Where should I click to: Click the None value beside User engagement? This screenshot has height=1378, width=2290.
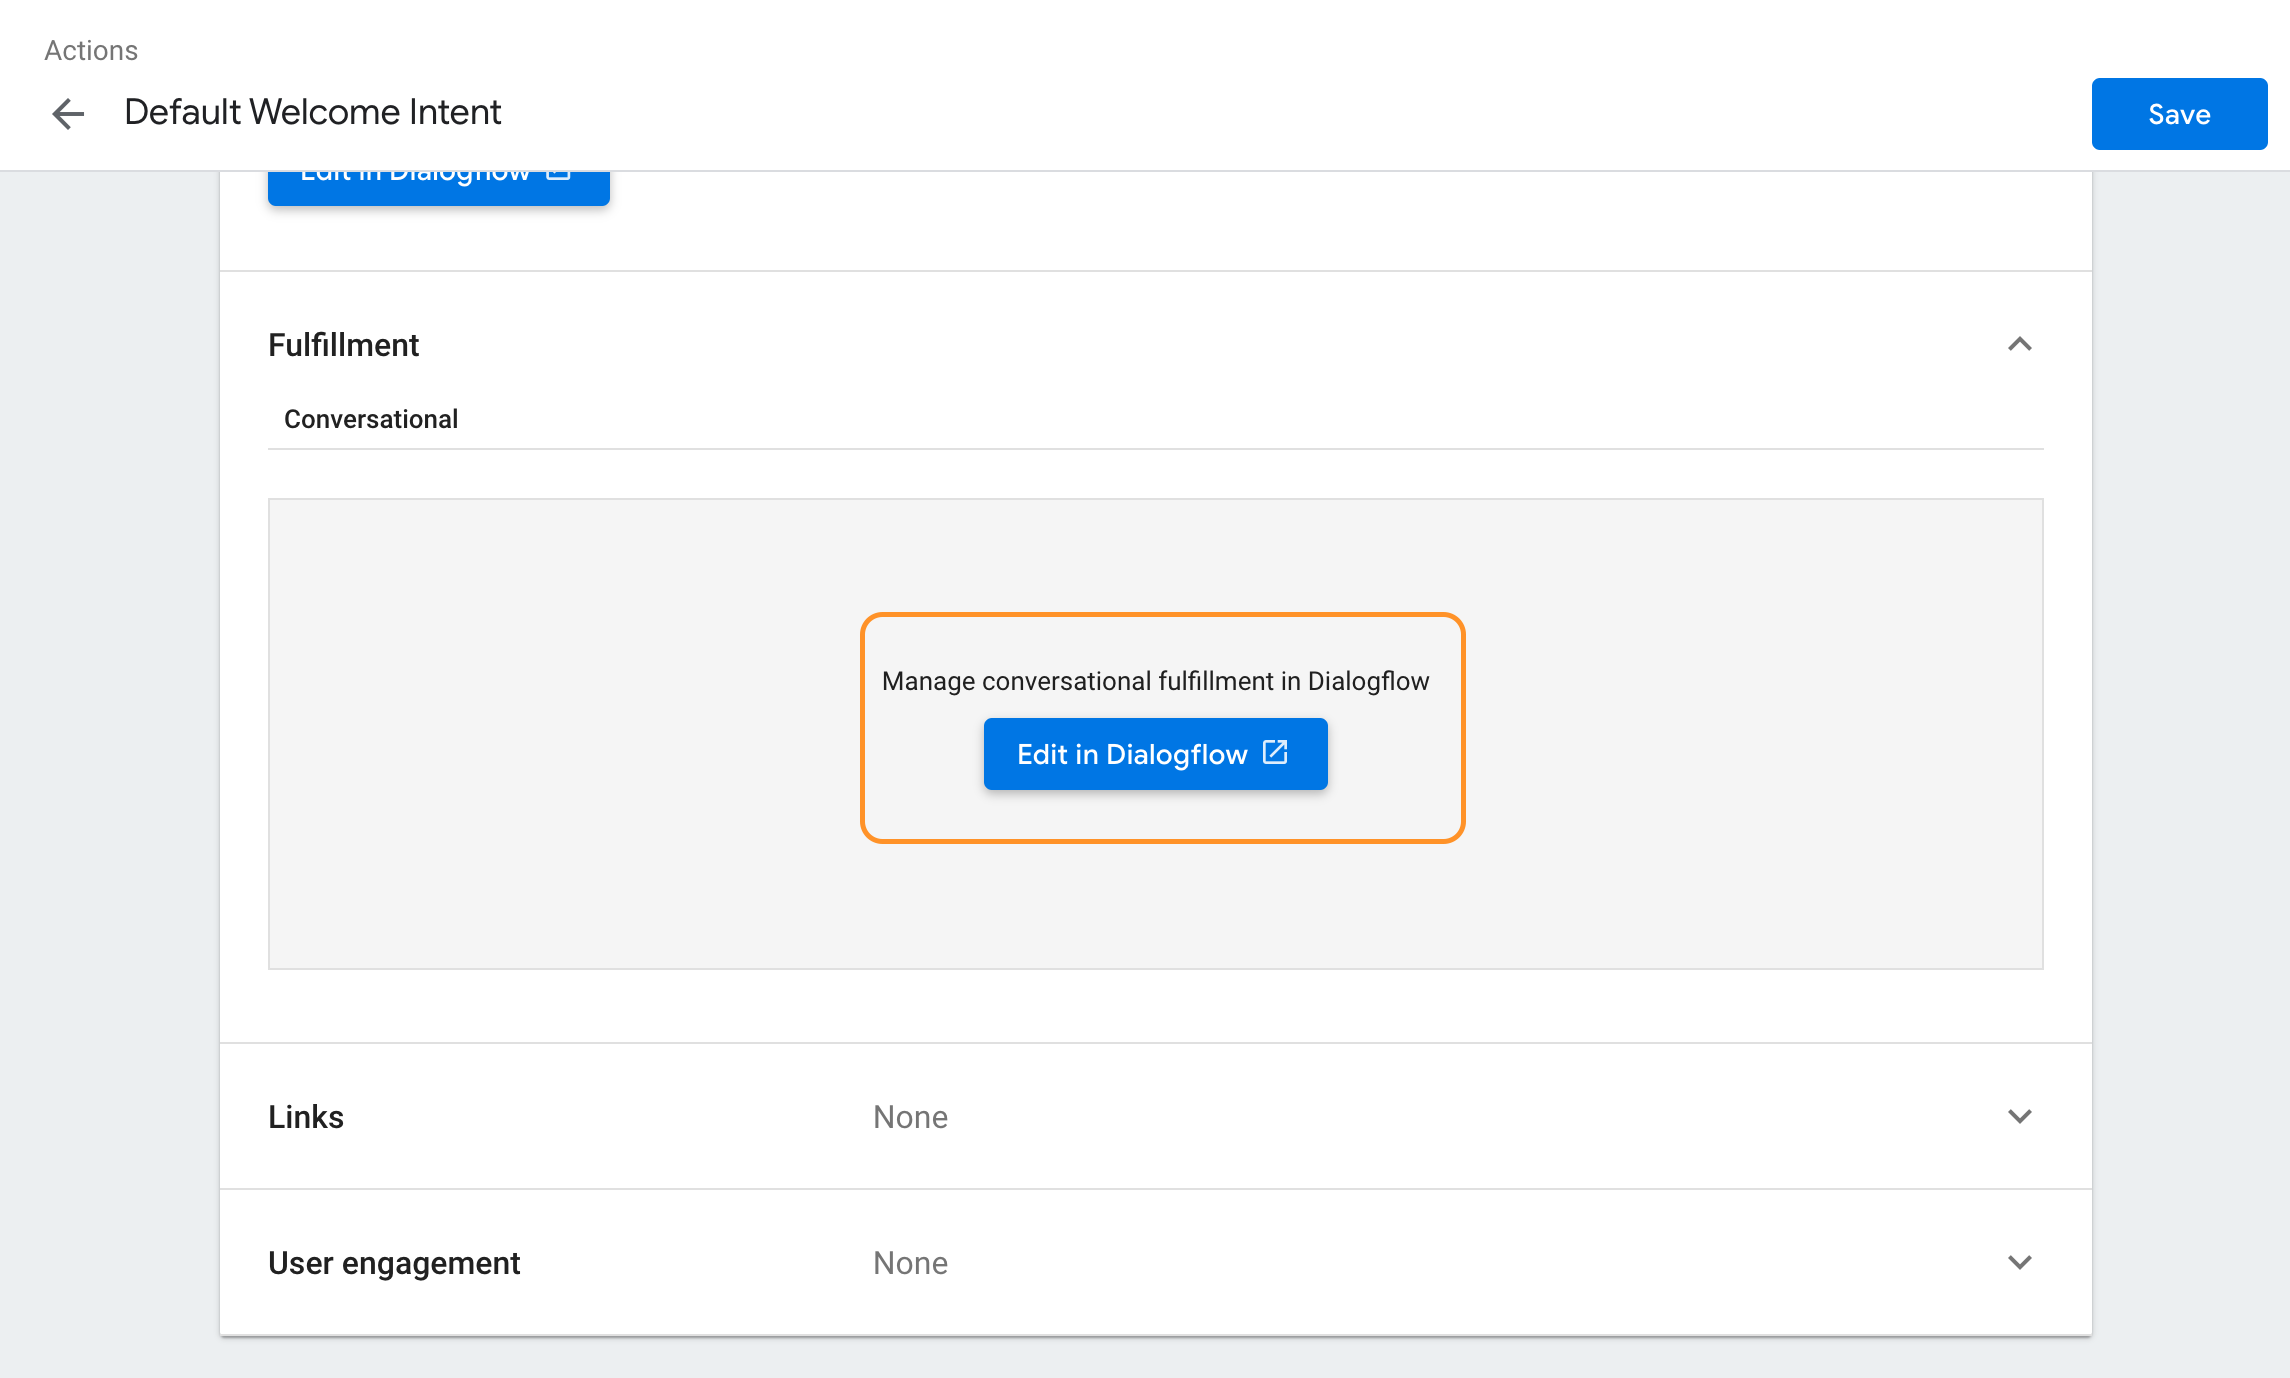(x=910, y=1263)
